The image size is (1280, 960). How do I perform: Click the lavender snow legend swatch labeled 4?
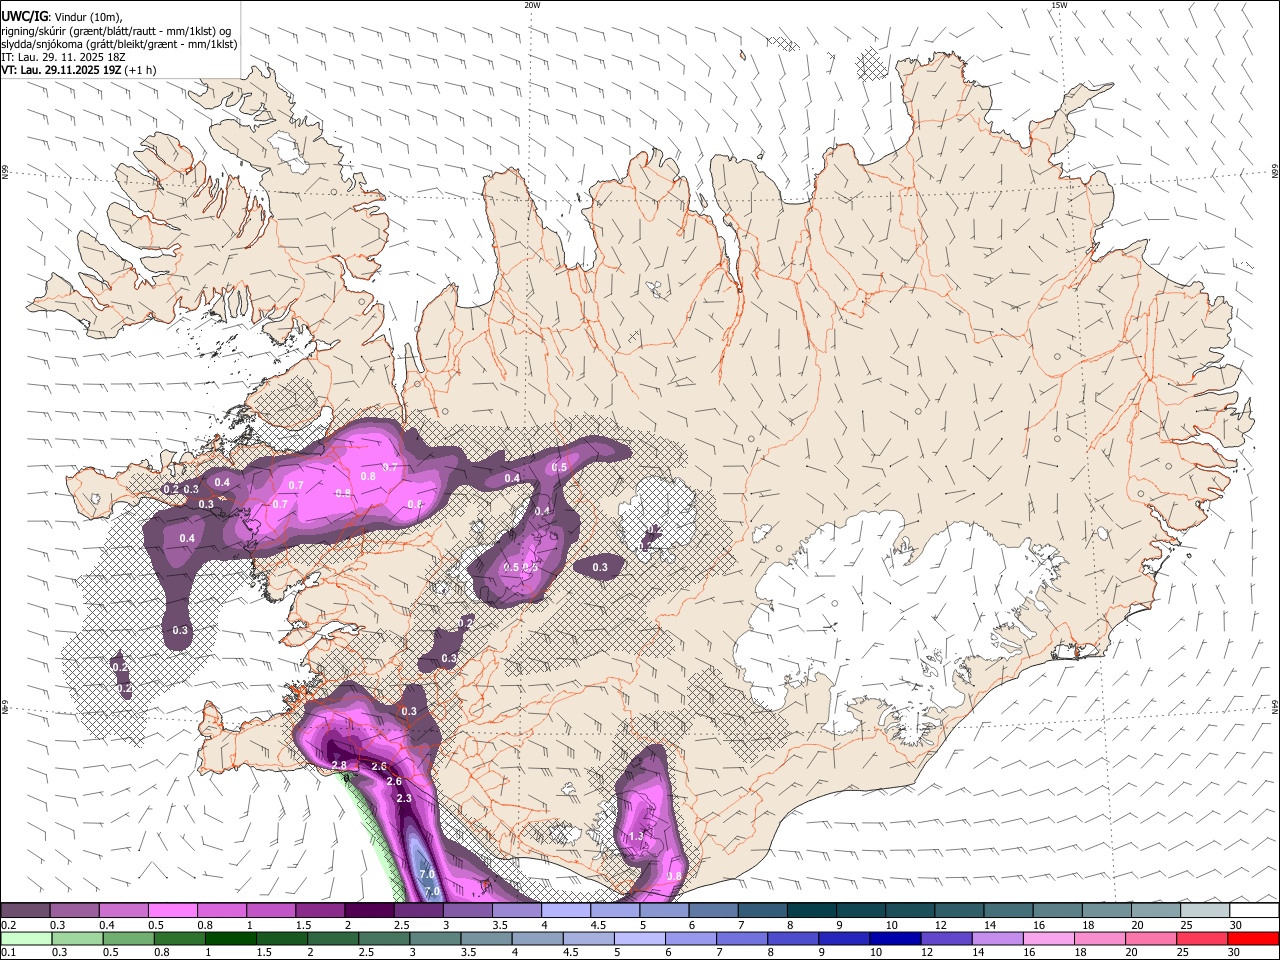click(x=564, y=911)
